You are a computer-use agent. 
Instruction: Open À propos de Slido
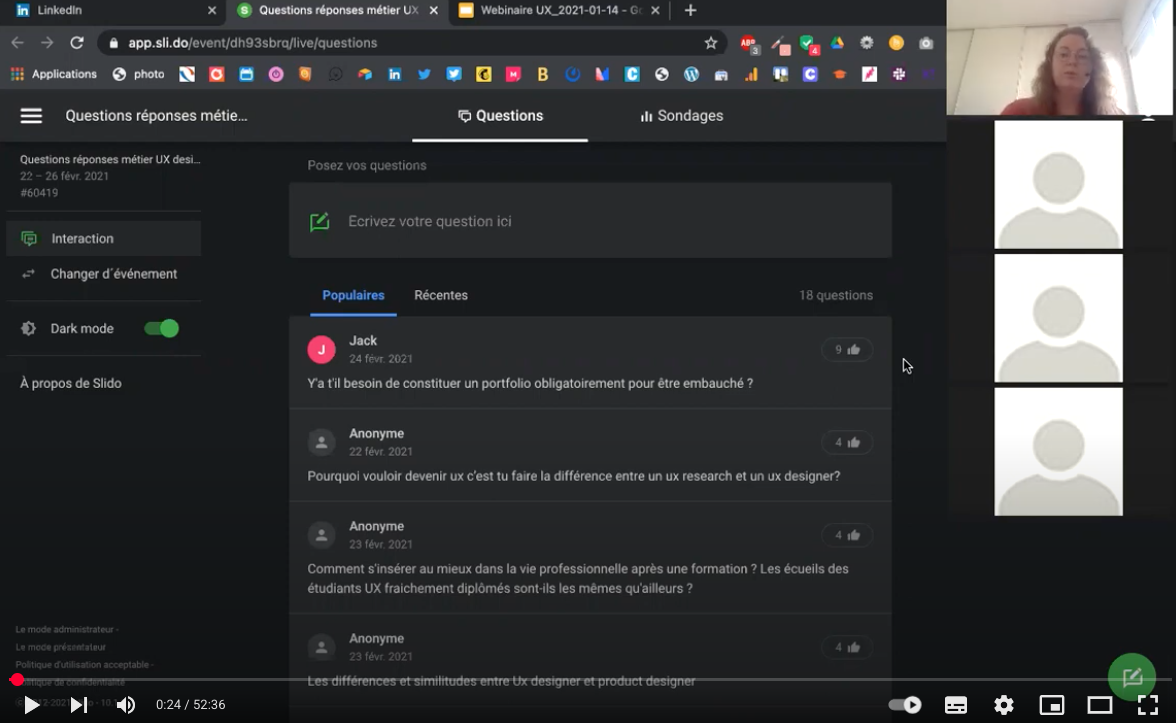pos(70,383)
